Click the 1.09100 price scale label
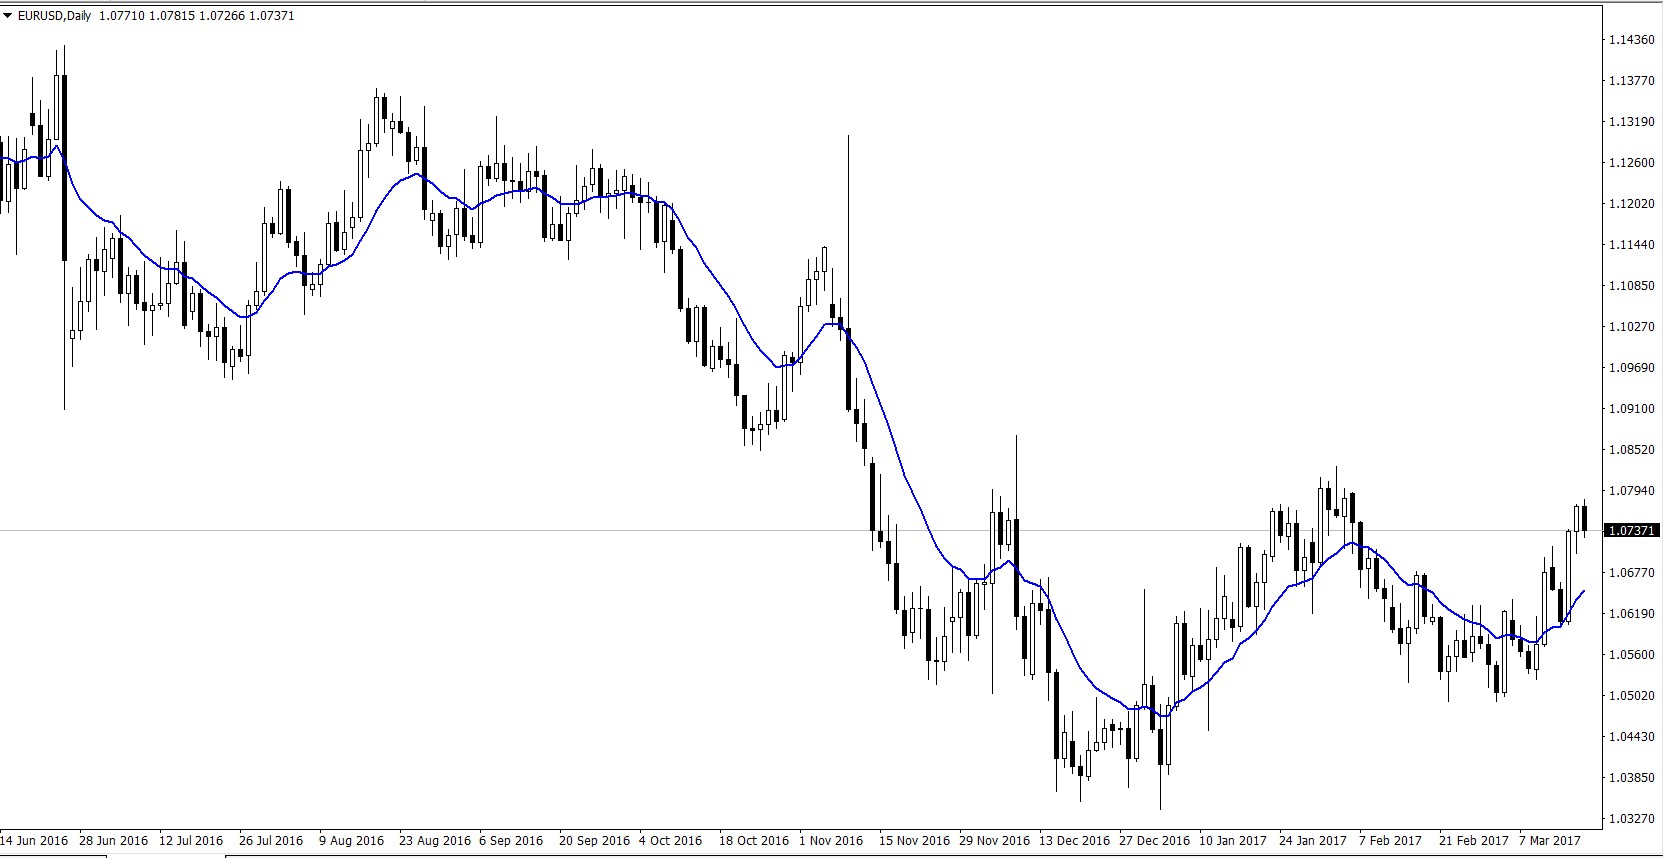The height and width of the screenshot is (858, 1663). coord(1630,409)
